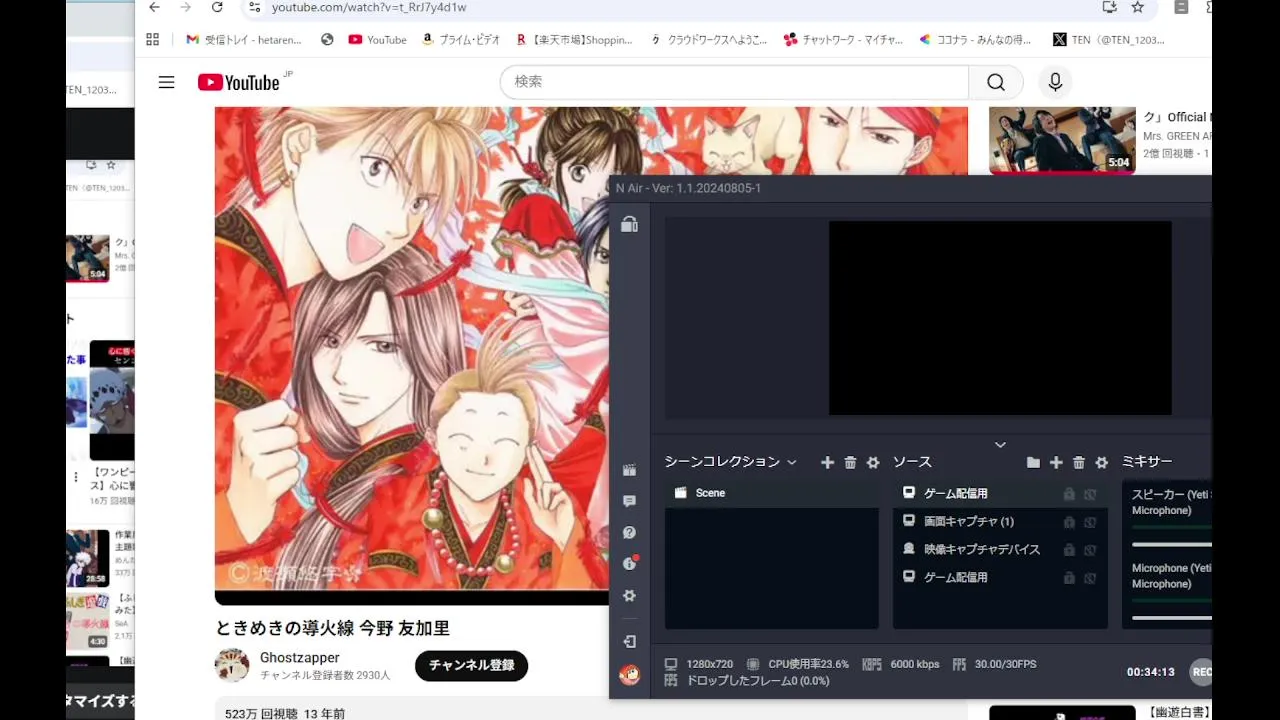Delete scene using the trash icon beside シーンコレクション

coord(850,462)
